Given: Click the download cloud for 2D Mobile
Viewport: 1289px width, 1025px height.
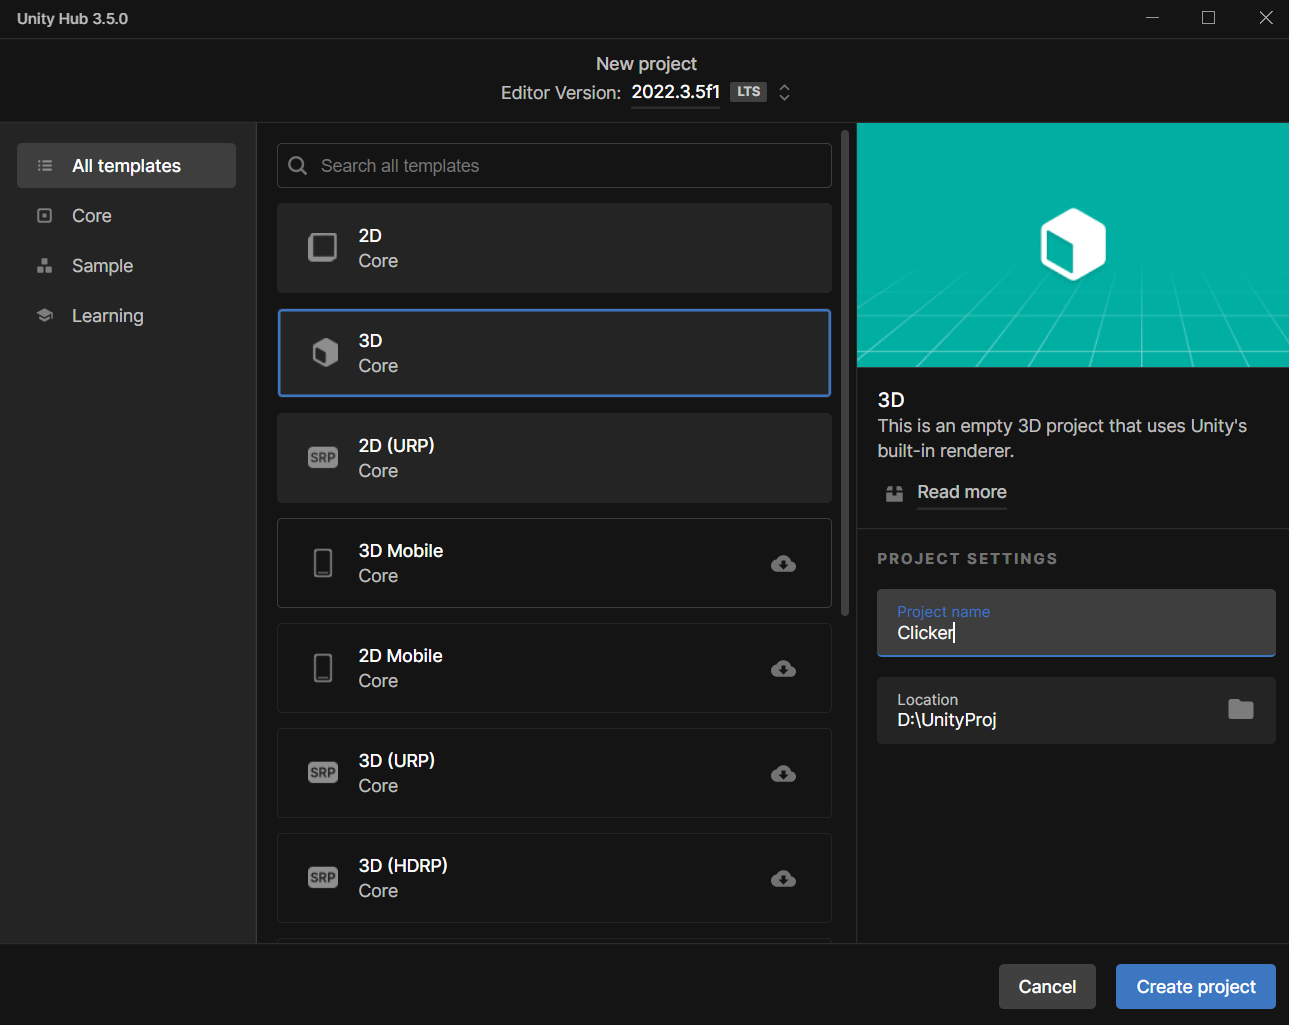Looking at the screenshot, I should pyautogui.click(x=783, y=669).
